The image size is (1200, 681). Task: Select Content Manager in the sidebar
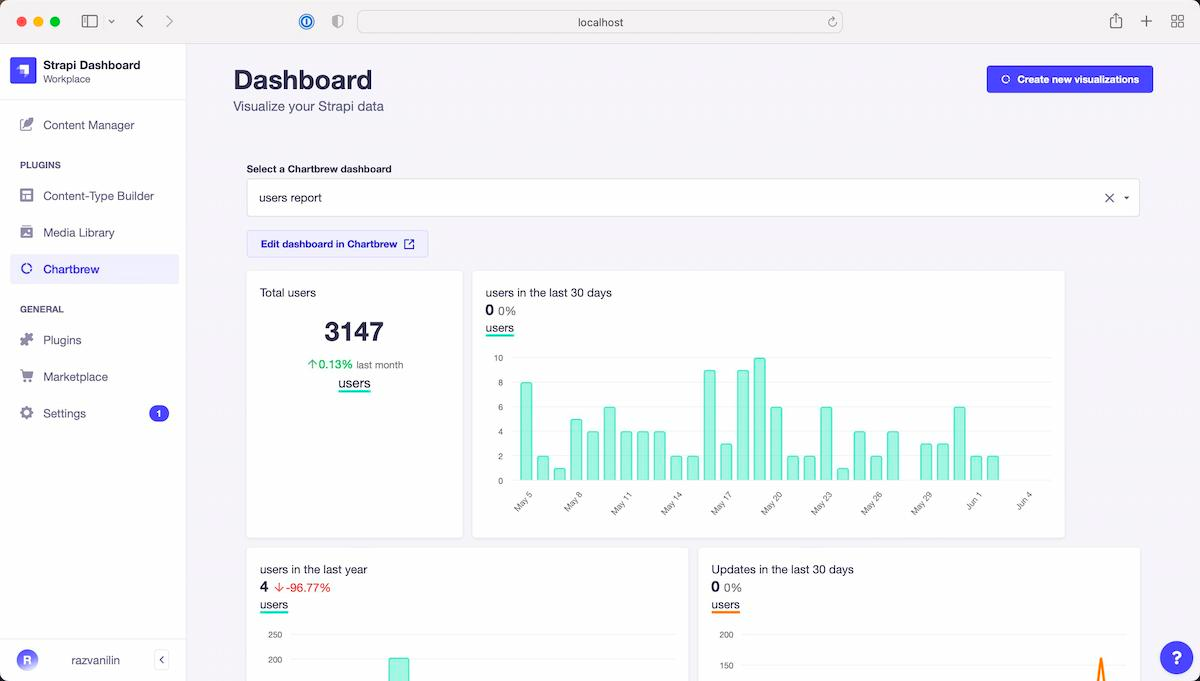tap(87, 124)
